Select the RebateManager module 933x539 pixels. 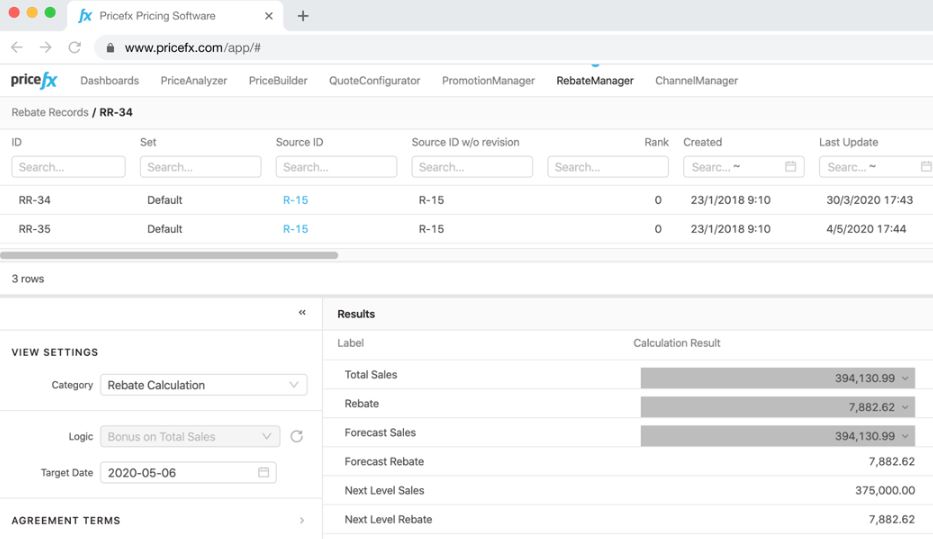point(595,80)
